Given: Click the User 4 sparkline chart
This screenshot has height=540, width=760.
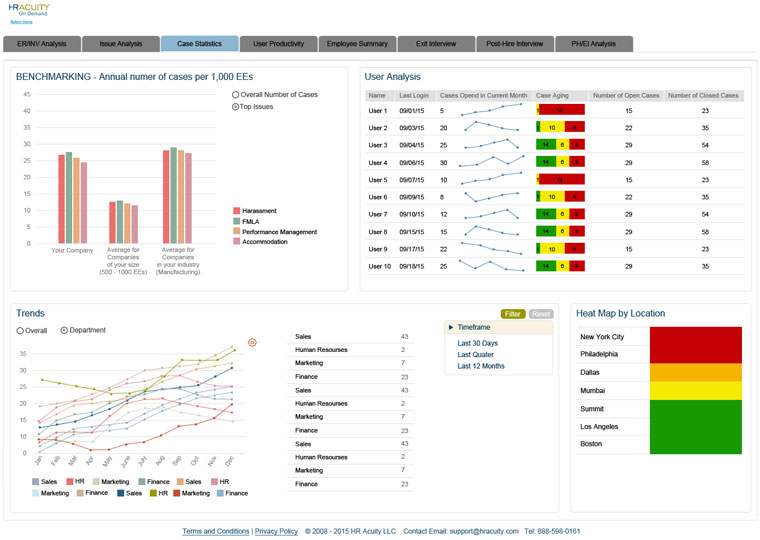Looking at the screenshot, I should coord(491,161).
